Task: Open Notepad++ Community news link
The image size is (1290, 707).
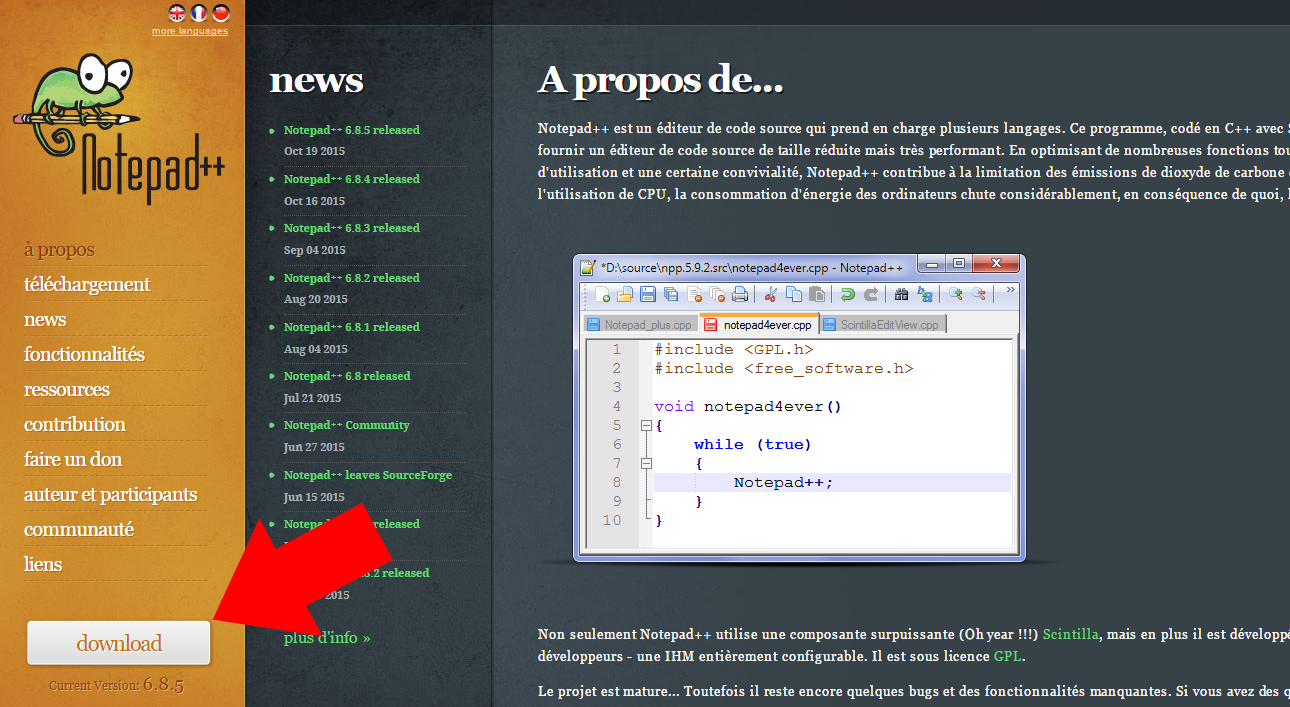Action: pyautogui.click(x=346, y=425)
